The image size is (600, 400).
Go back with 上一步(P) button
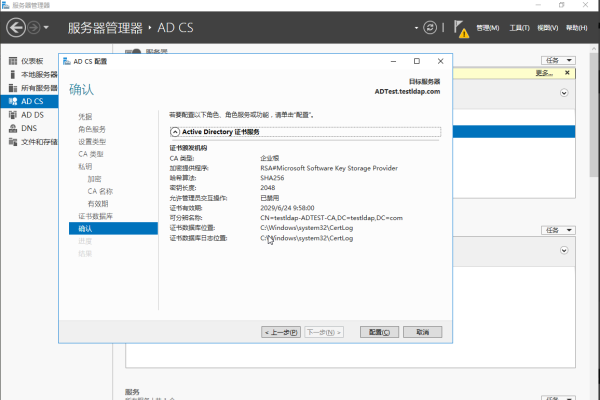[x=281, y=332]
